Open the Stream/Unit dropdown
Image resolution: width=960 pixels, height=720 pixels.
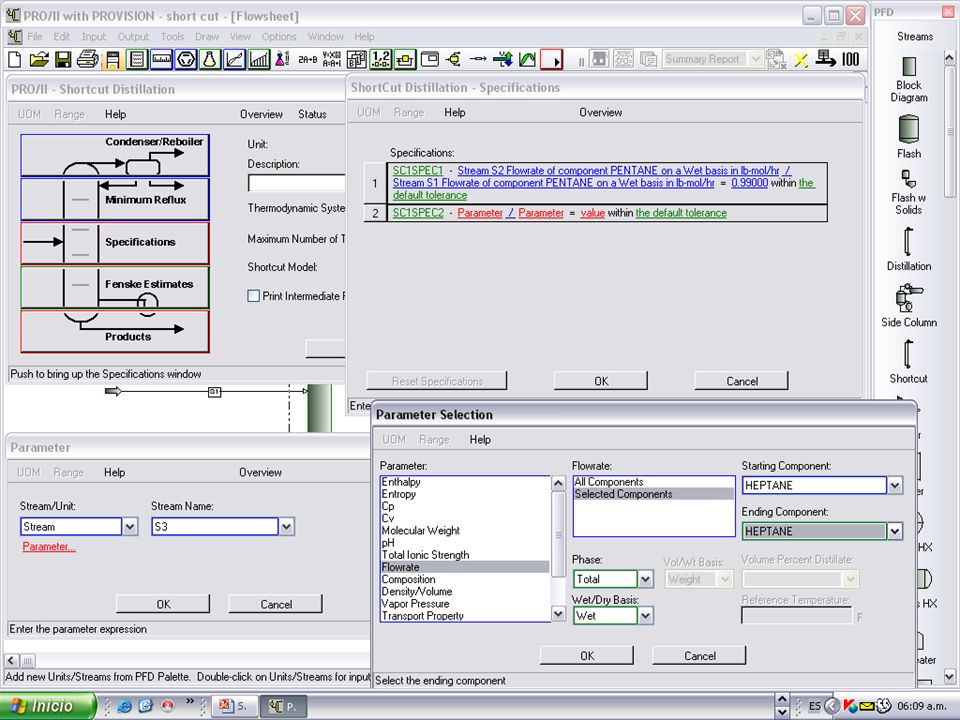(x=130, y=527)
